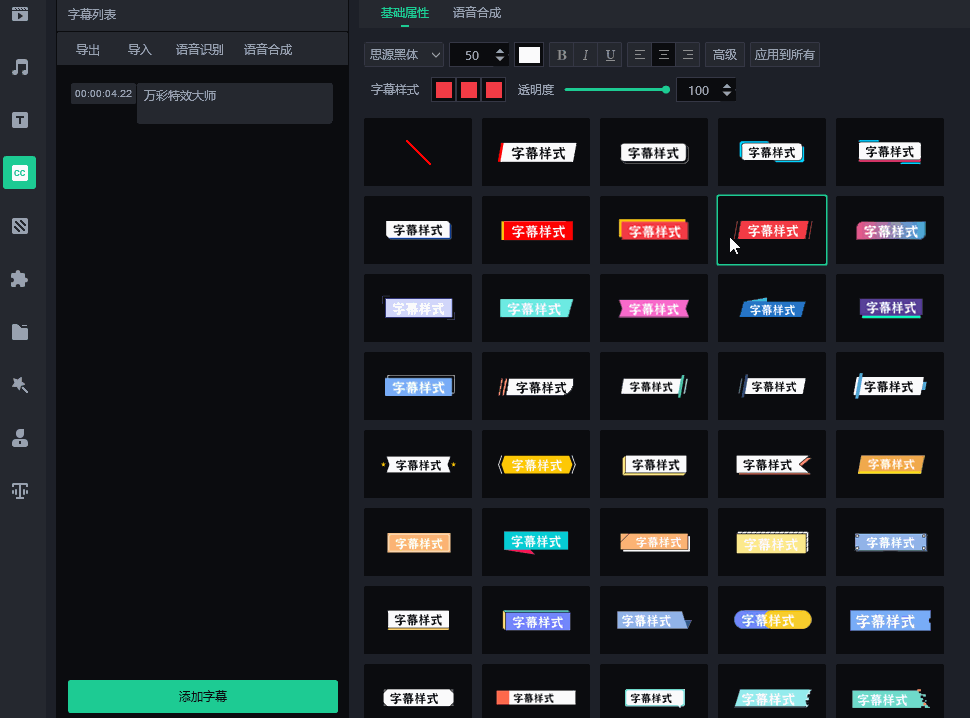
Task: Open the plugins panel with puzzle icon
Action: [20, 279]
